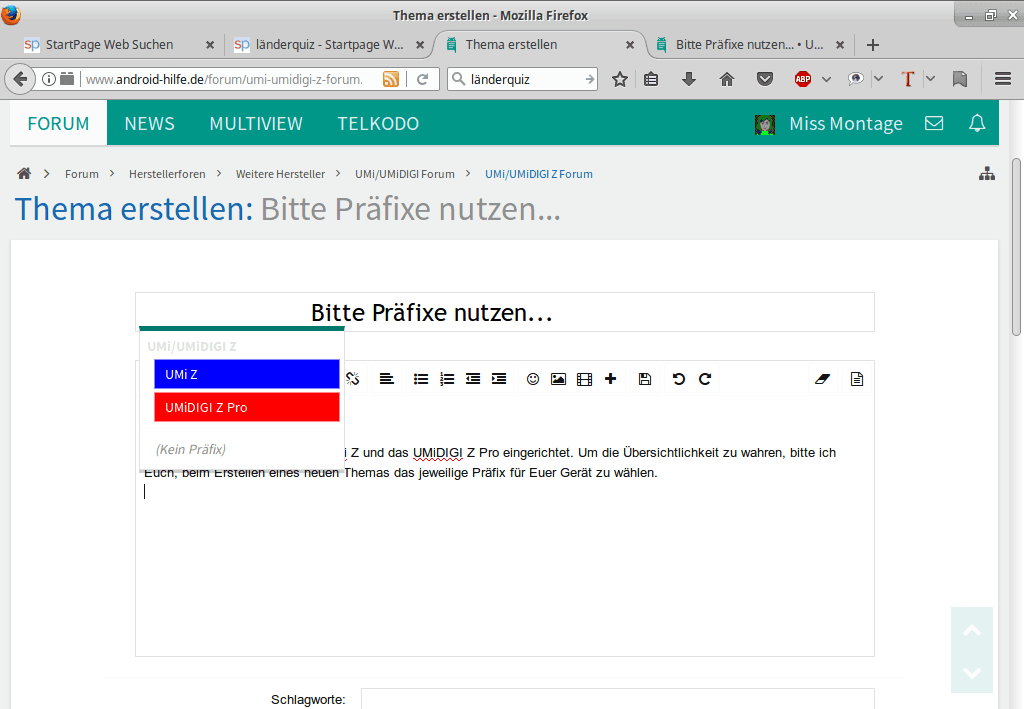Image resolution: width=1024 pixels, height=709 pixels.
Task: Click the insert media film icon
Action: pos(585,379)
